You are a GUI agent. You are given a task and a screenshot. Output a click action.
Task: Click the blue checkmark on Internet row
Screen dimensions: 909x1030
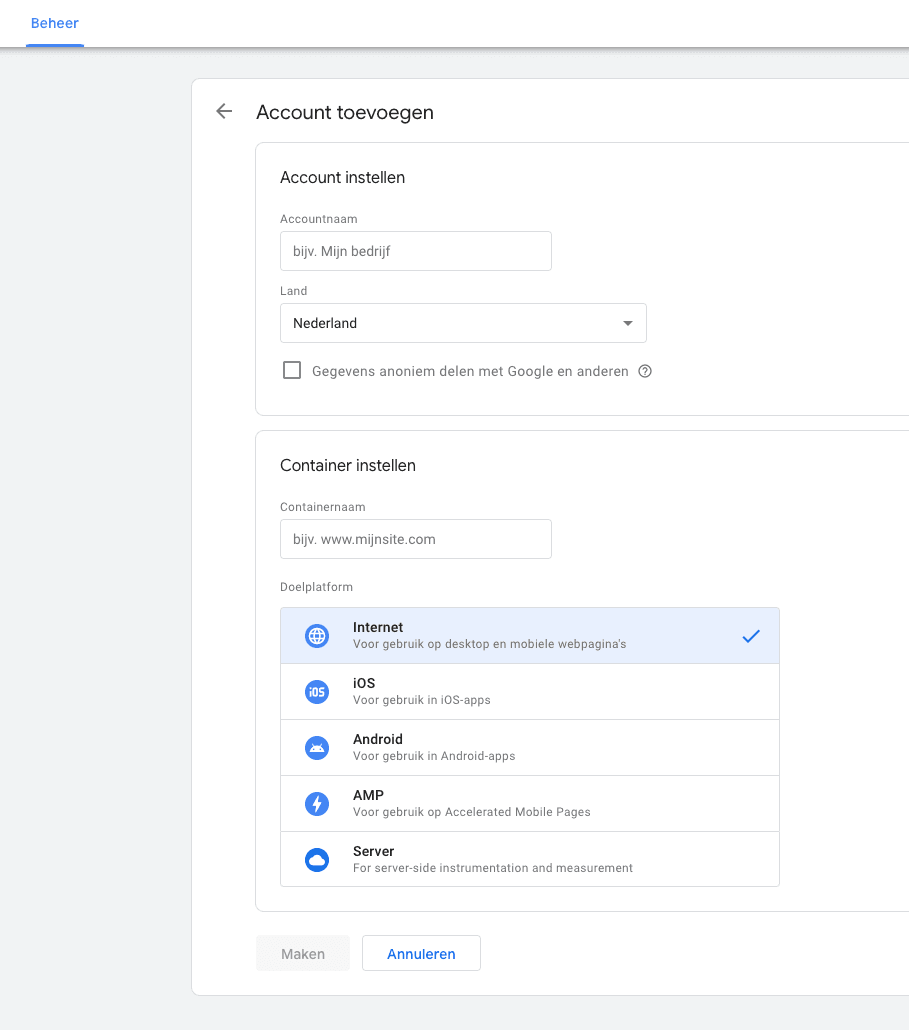coord(751,636)
